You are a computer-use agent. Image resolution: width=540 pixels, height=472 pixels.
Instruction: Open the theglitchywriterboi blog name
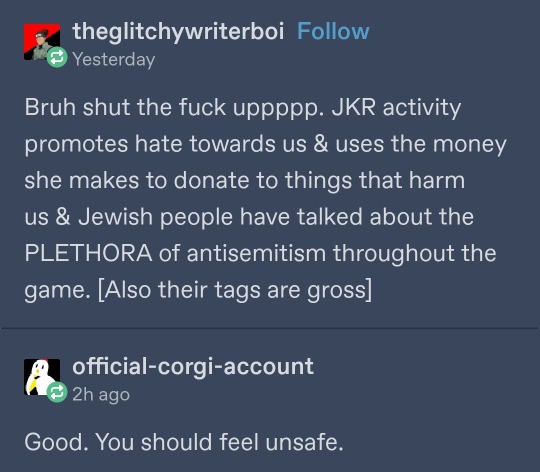(x=178, y=31)
